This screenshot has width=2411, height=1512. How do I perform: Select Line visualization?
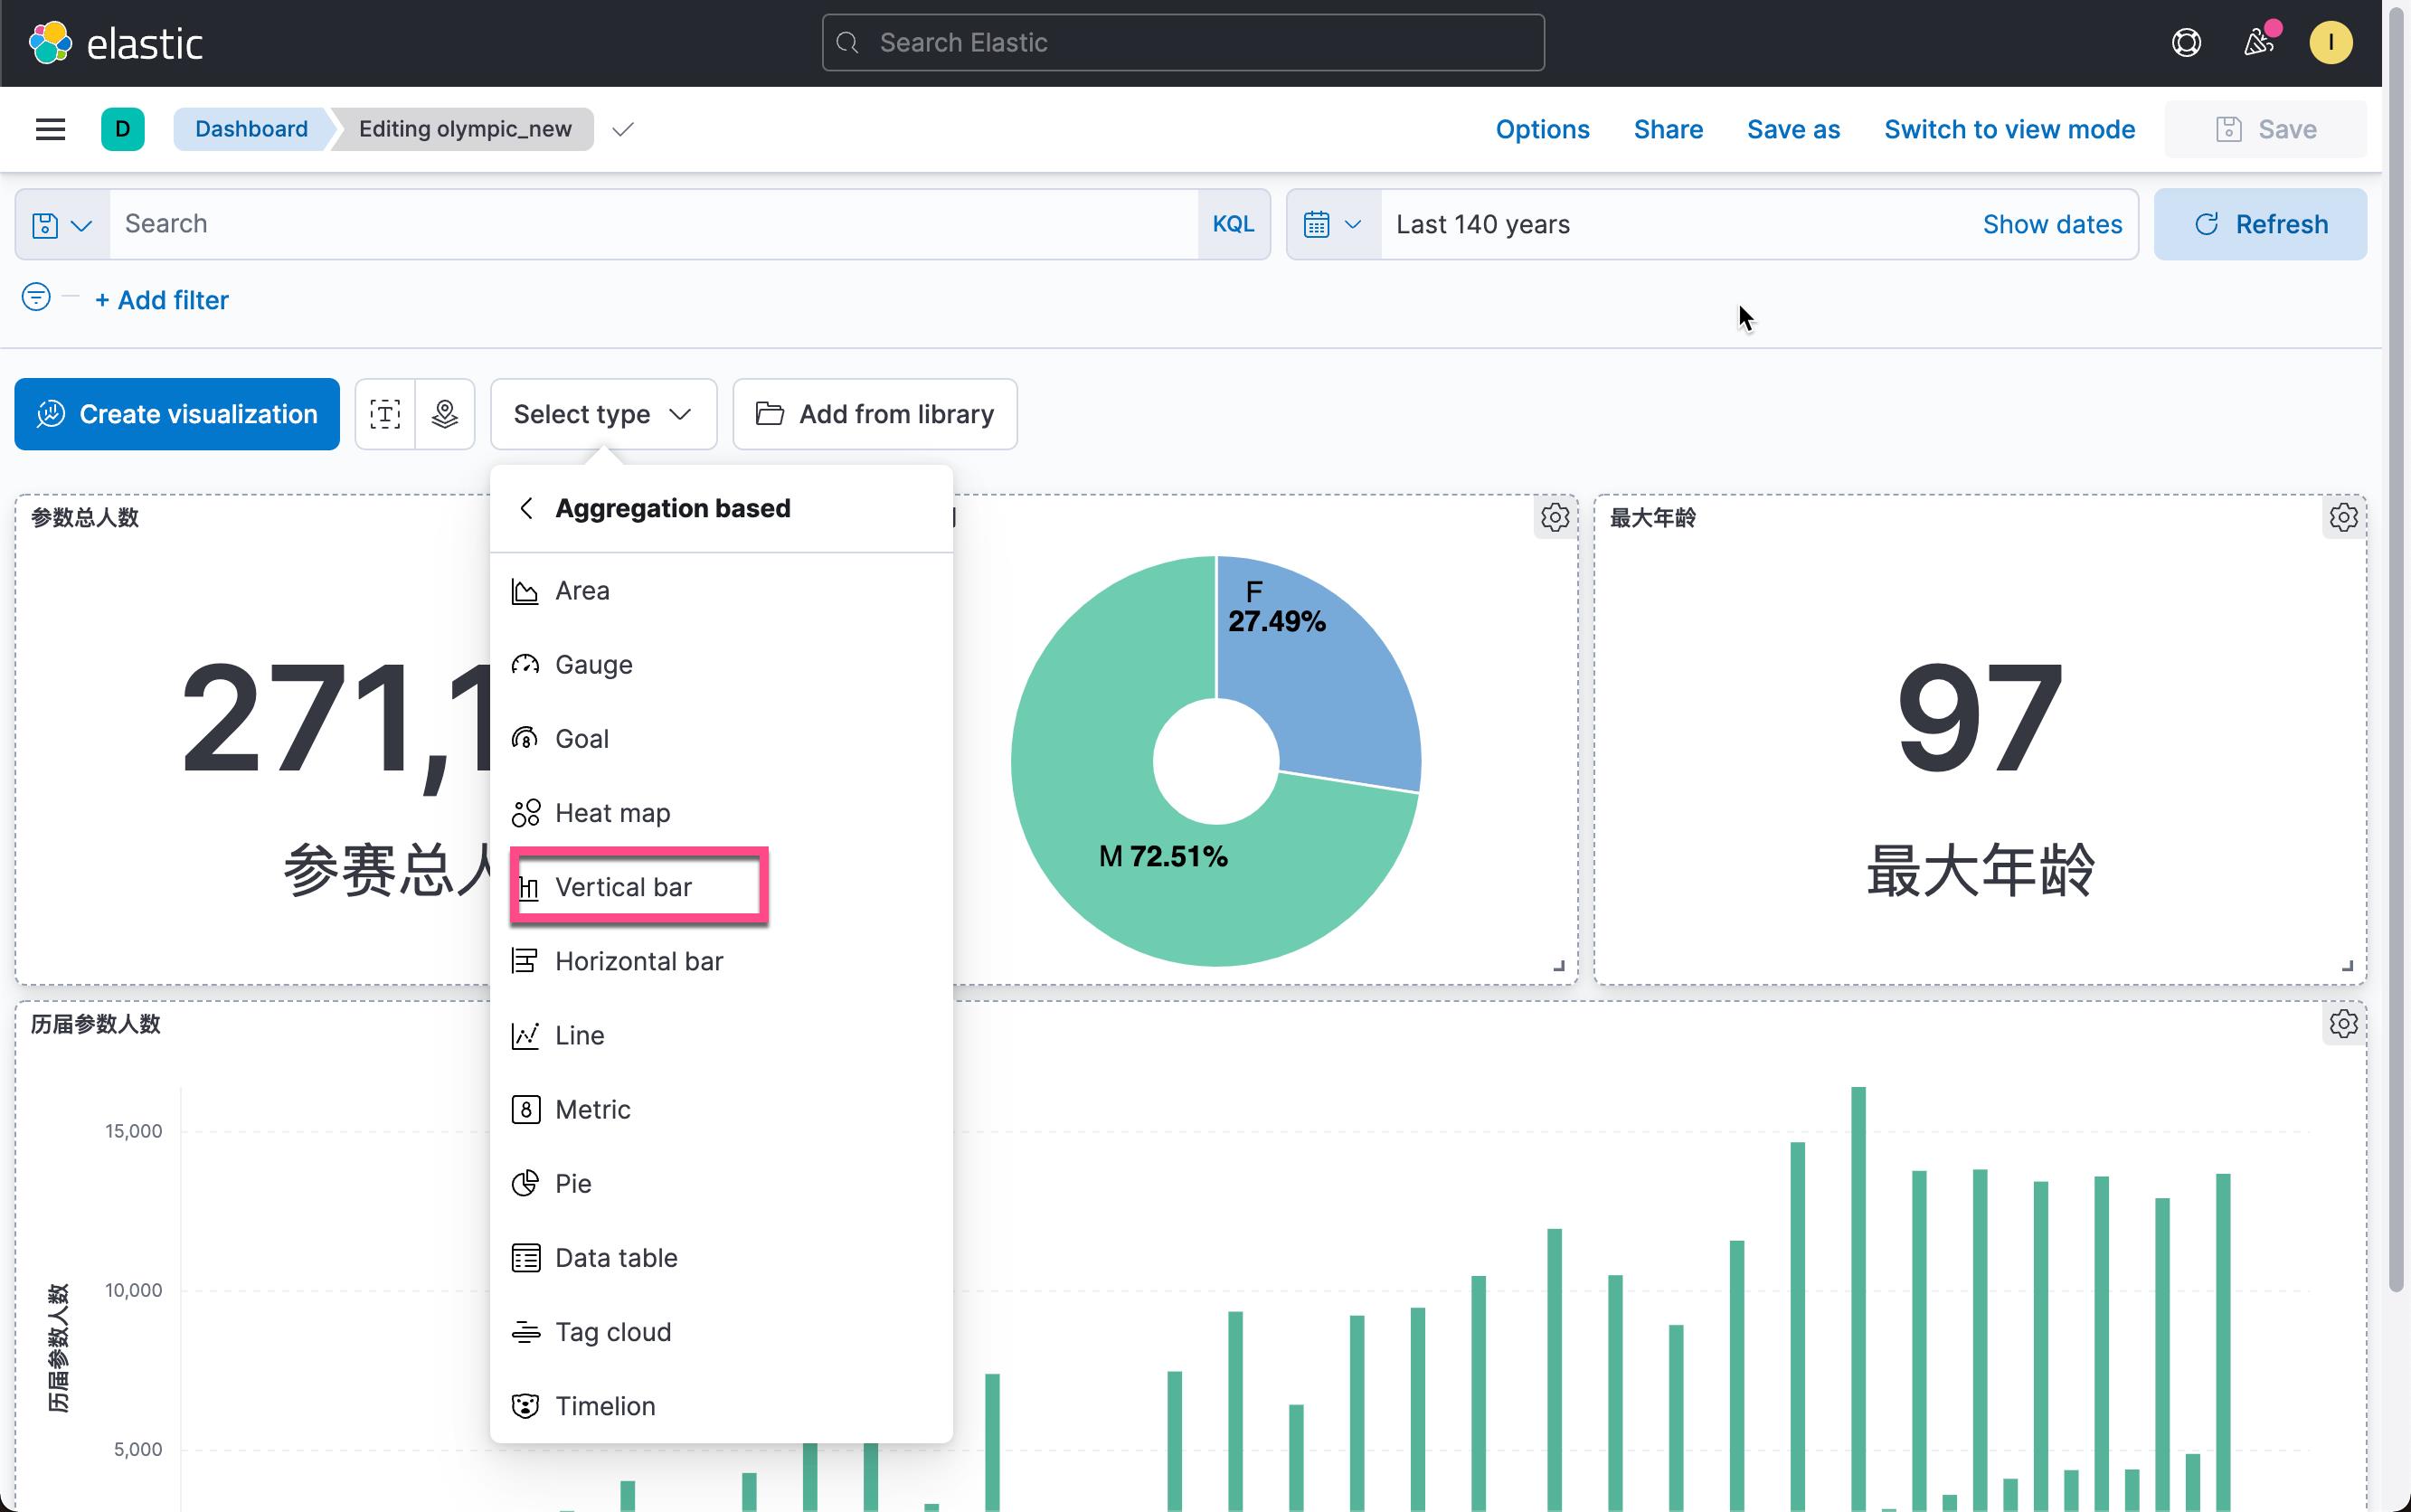(721, 1035)
